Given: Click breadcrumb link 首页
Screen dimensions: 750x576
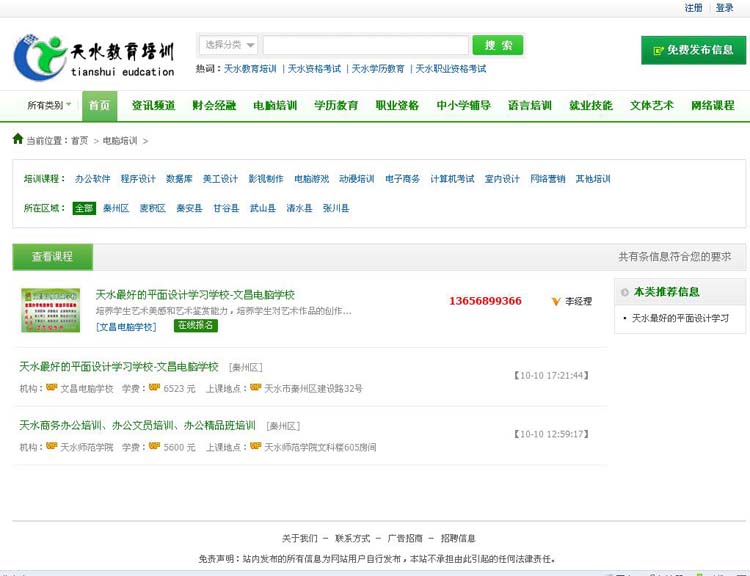Looking at the screenshot, I should [79, 141].
